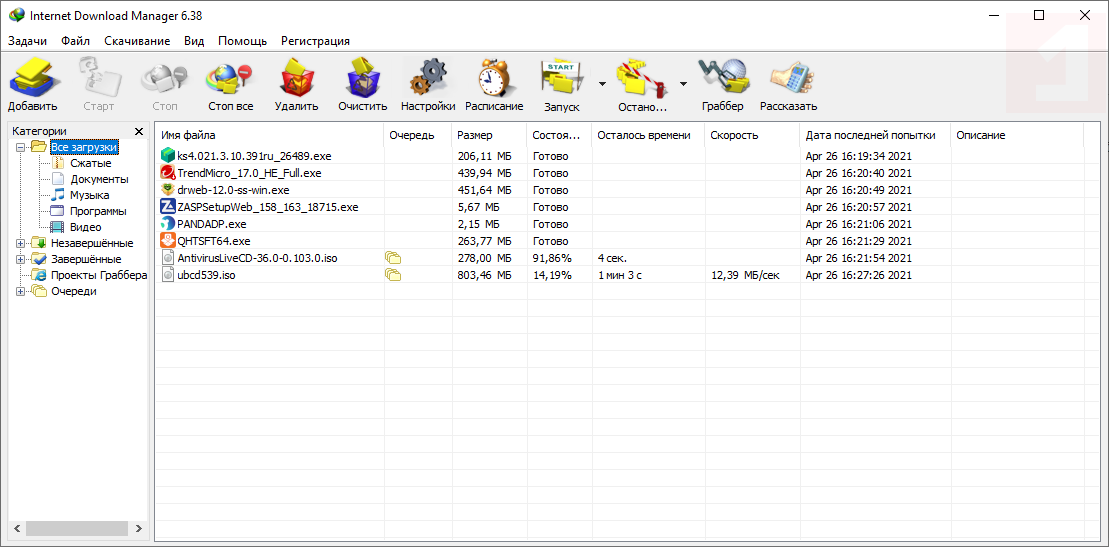Click the 1 мин 3 с time cell
Screen dimensions: 1109x547
620,275
